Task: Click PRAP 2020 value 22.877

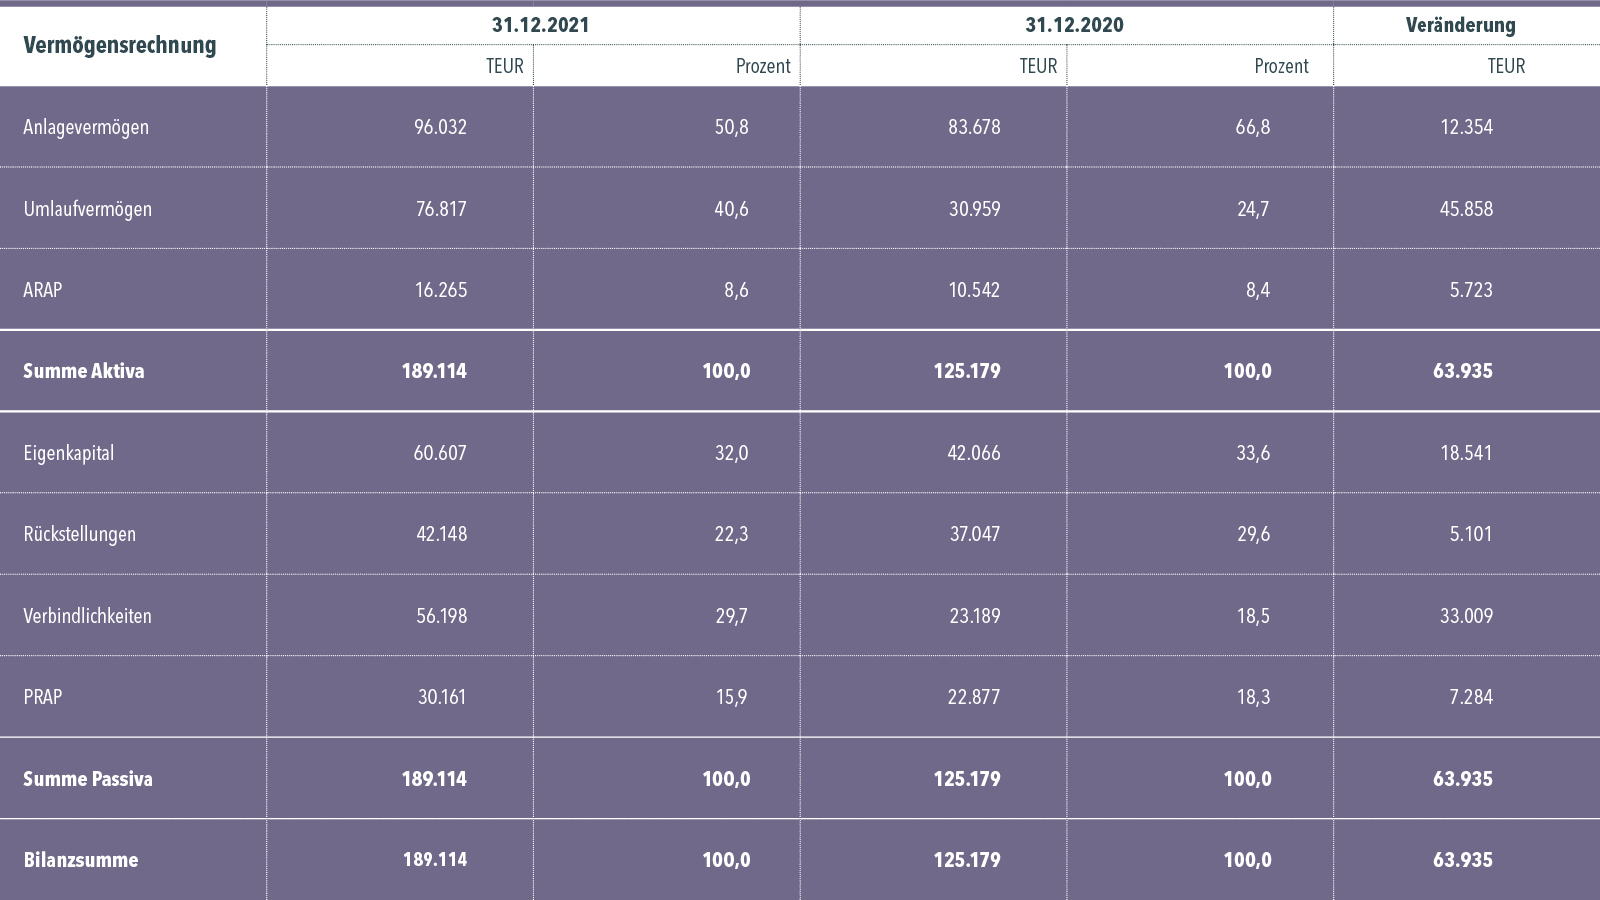Action: click(974, 697)
